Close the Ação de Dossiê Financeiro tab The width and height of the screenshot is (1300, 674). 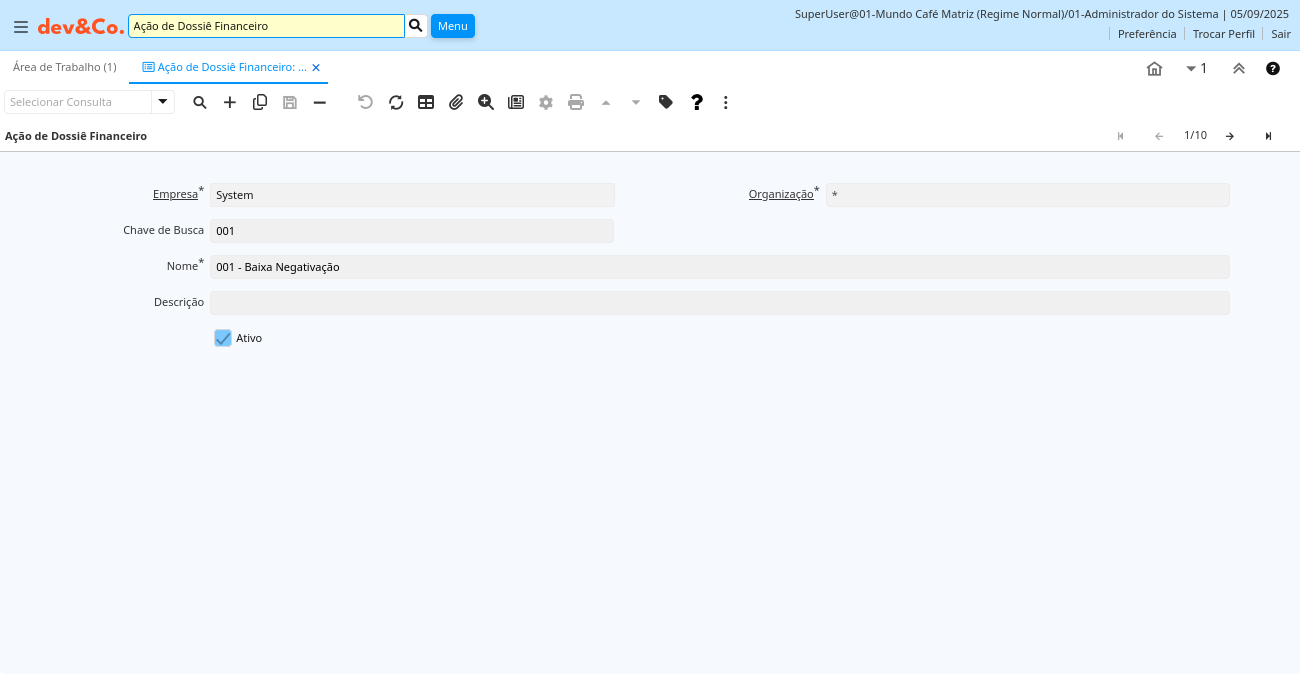[316, 68]
